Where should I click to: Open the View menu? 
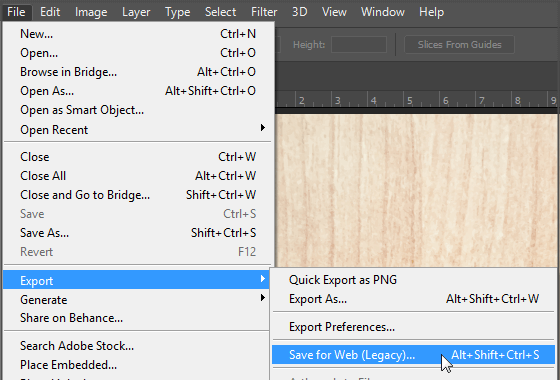[334, 12]
